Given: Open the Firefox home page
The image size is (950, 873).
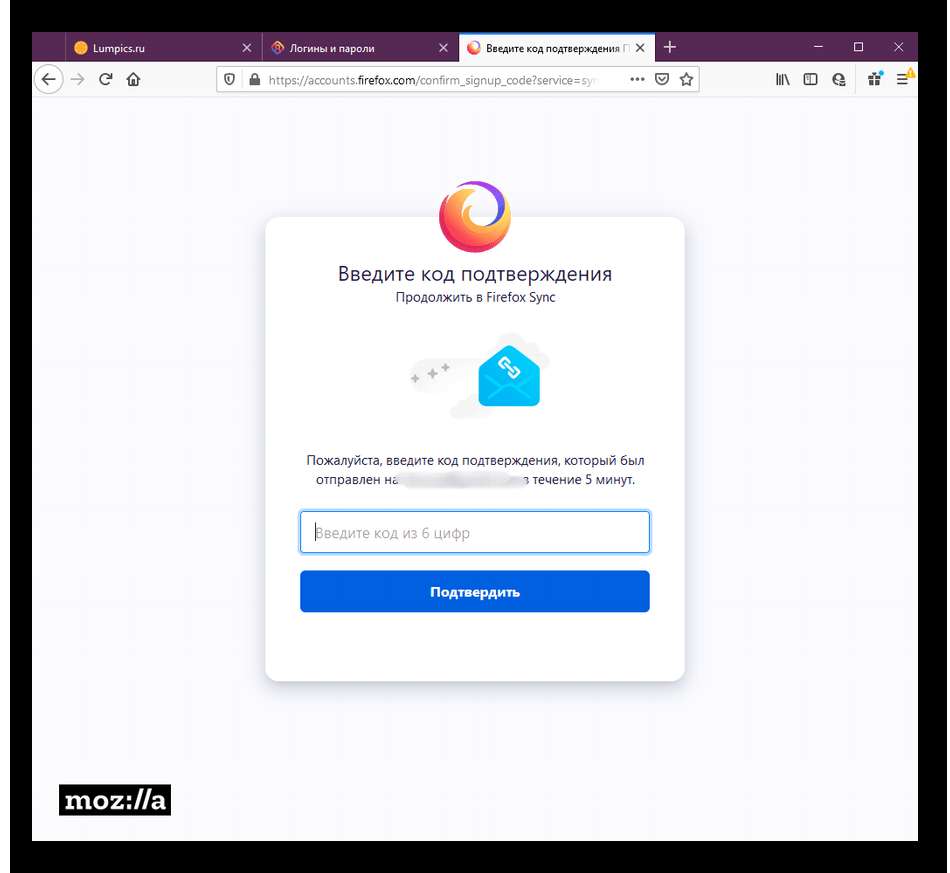Looking at the screenshot, I should (x=133, y=79).
